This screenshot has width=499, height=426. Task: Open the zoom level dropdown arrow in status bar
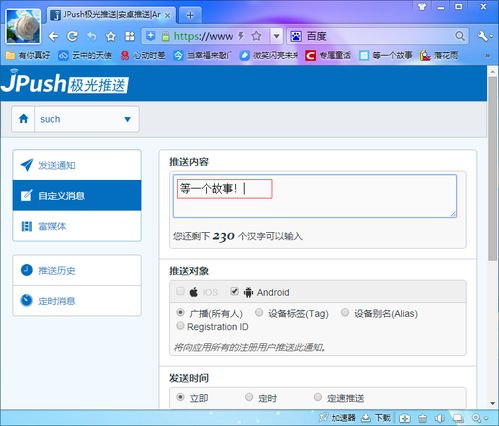click(x=486, y=418)
